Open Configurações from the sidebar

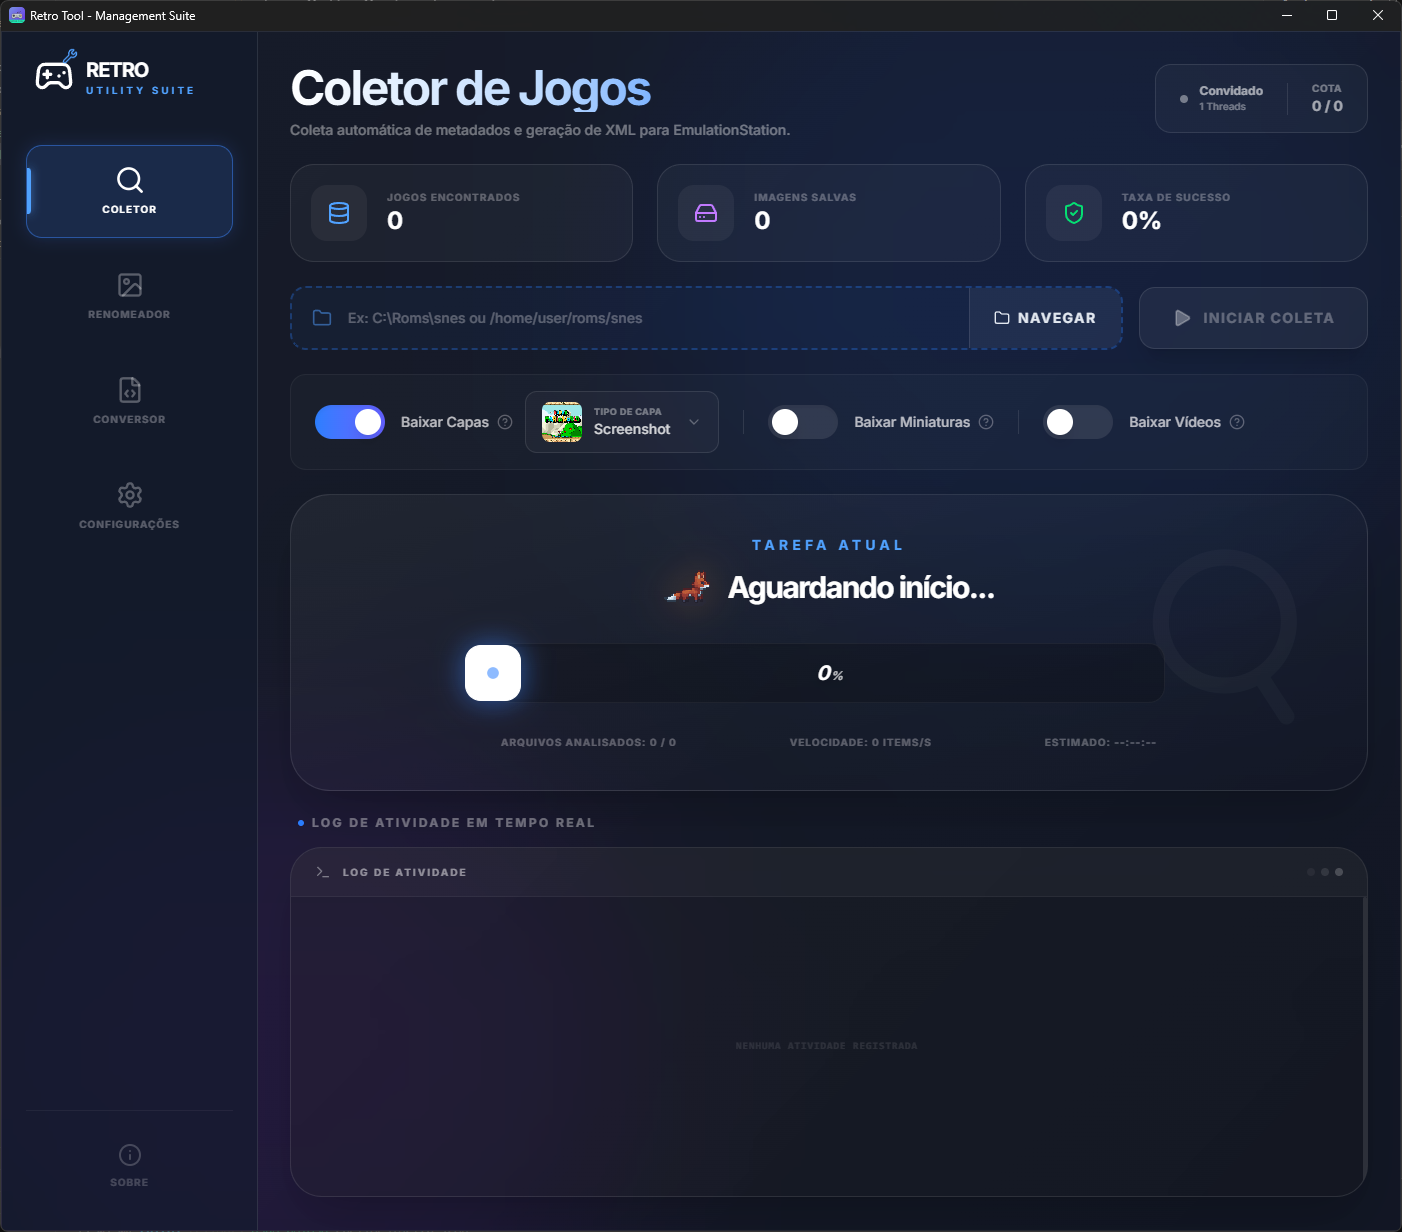129,506
